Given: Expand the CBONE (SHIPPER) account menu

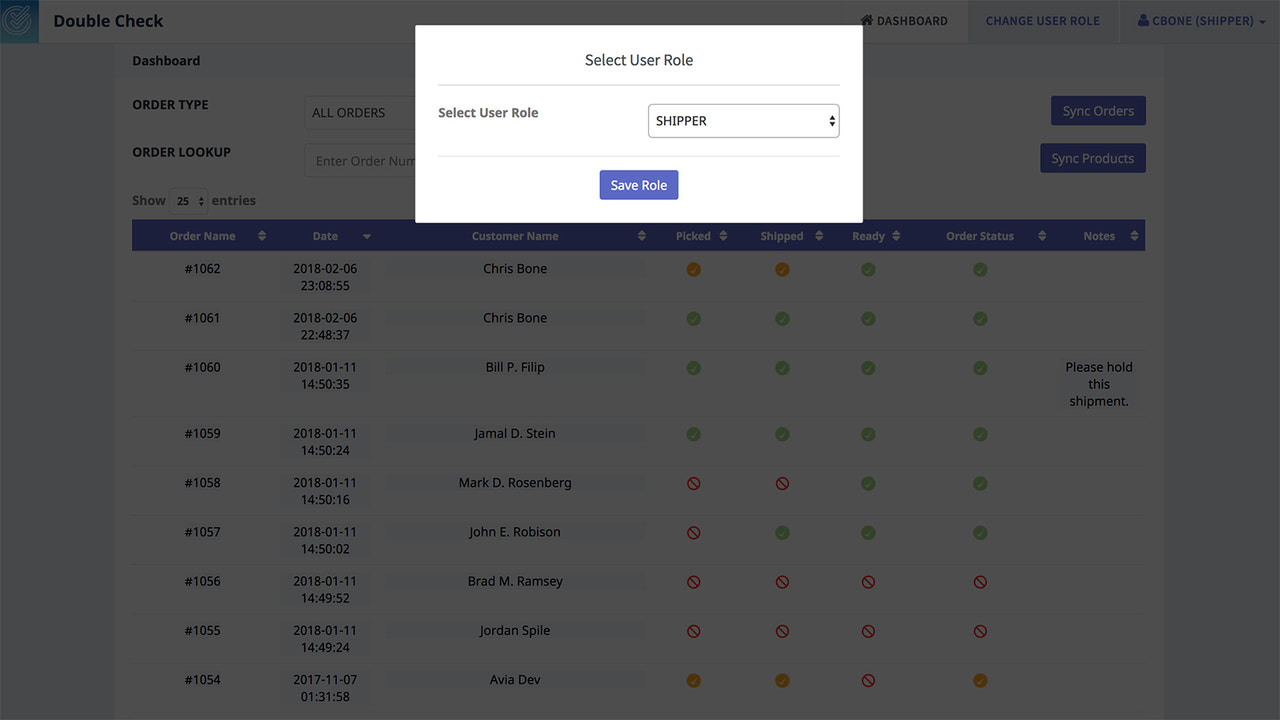Looking at the screenshot, I should (1201, 21).
